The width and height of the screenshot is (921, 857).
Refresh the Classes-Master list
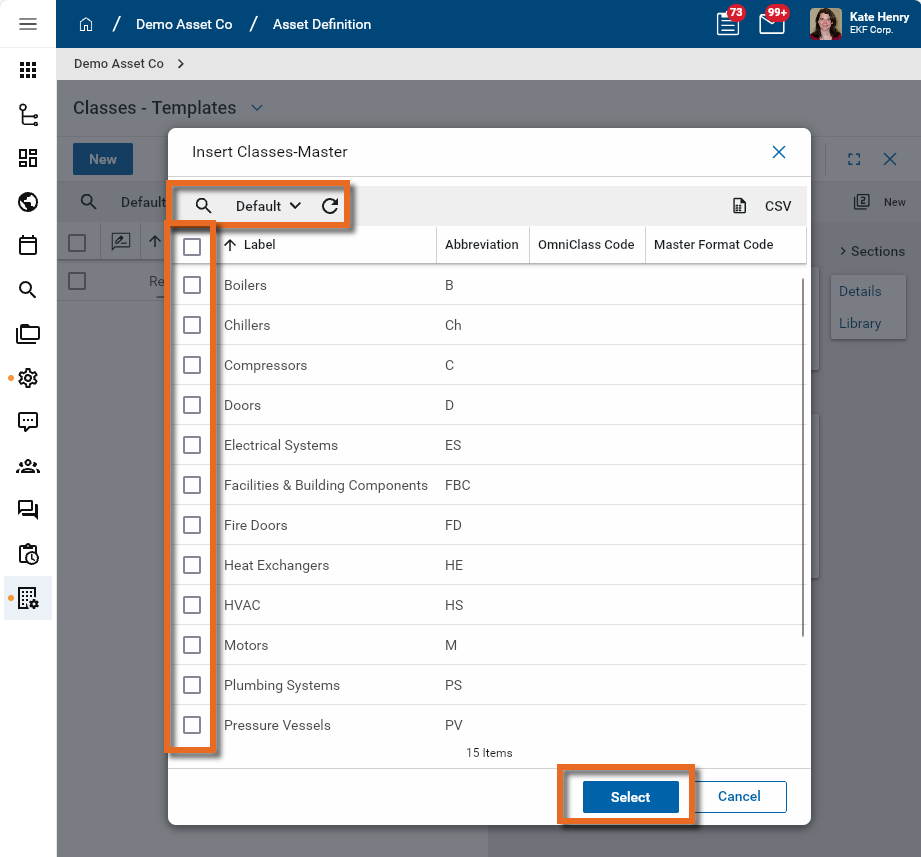point(330,206)
